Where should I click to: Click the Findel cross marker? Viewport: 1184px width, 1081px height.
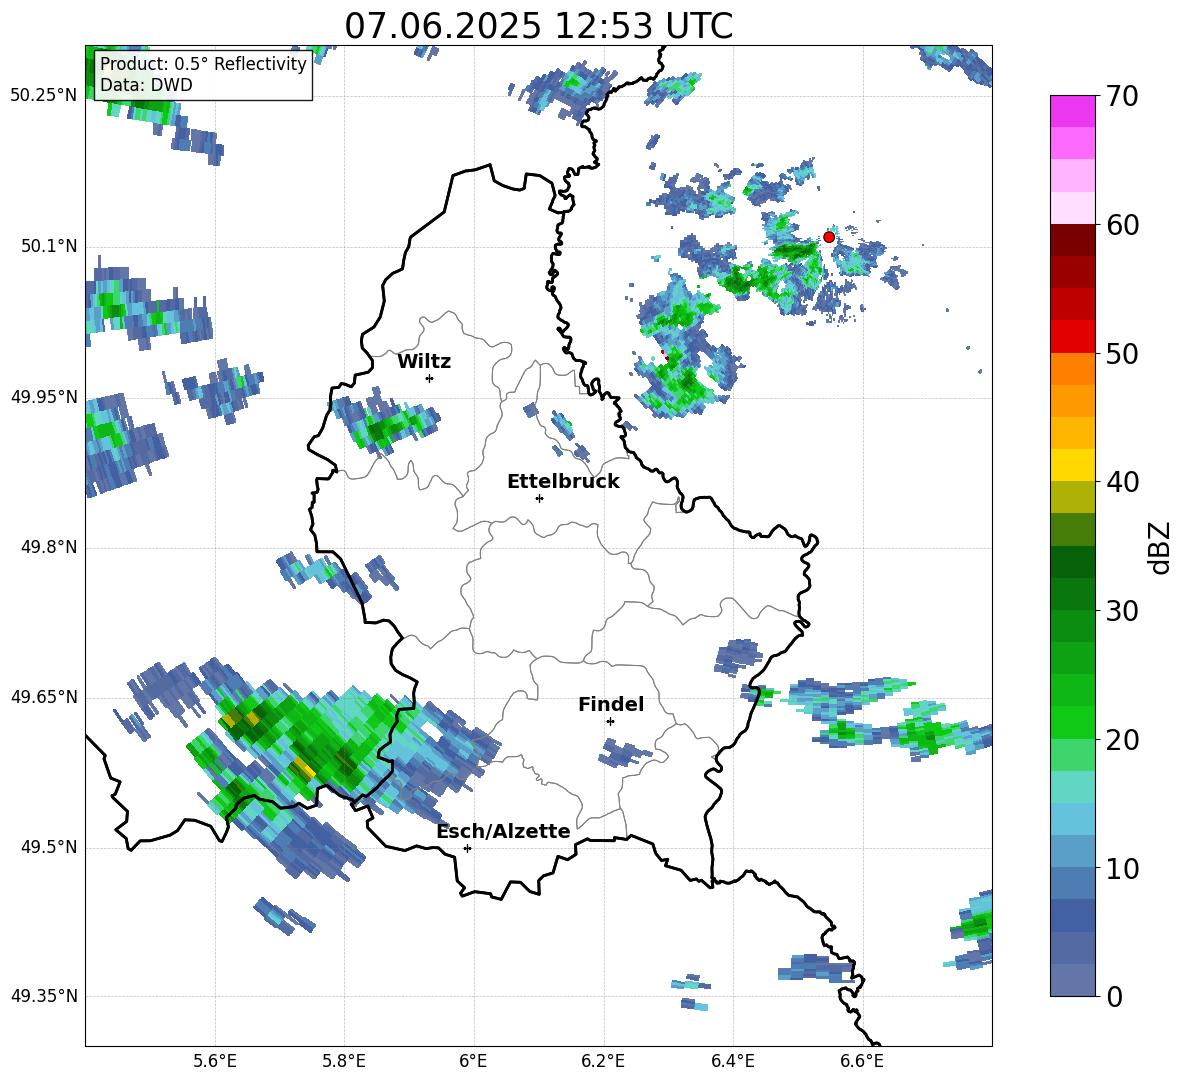[610, 722]
